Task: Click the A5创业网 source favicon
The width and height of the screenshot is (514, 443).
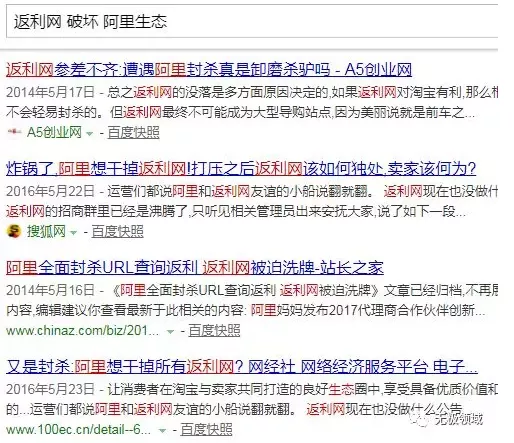Action: click(x=14, y=132)
